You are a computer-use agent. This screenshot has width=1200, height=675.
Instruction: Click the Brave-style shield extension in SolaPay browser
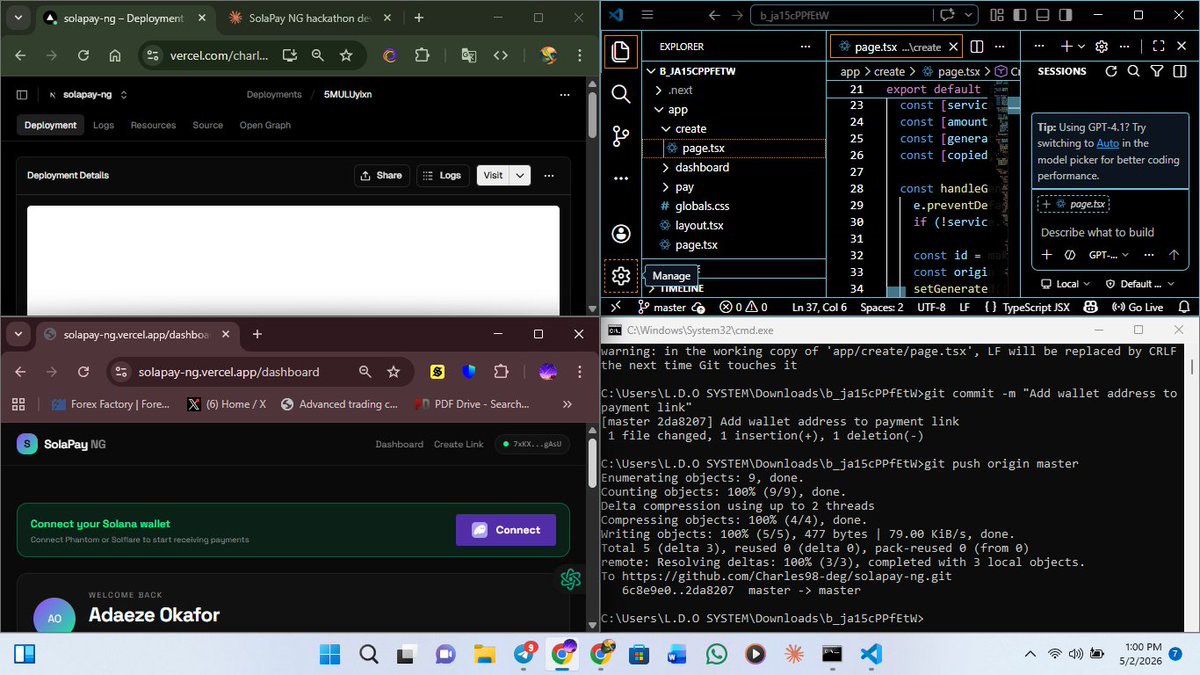469,372
